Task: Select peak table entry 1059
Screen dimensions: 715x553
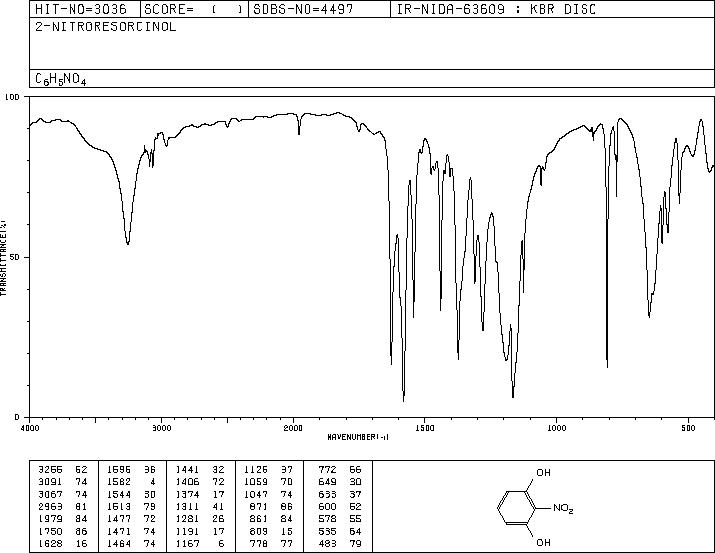Action: pyautogui.click(x=256, y=482)
